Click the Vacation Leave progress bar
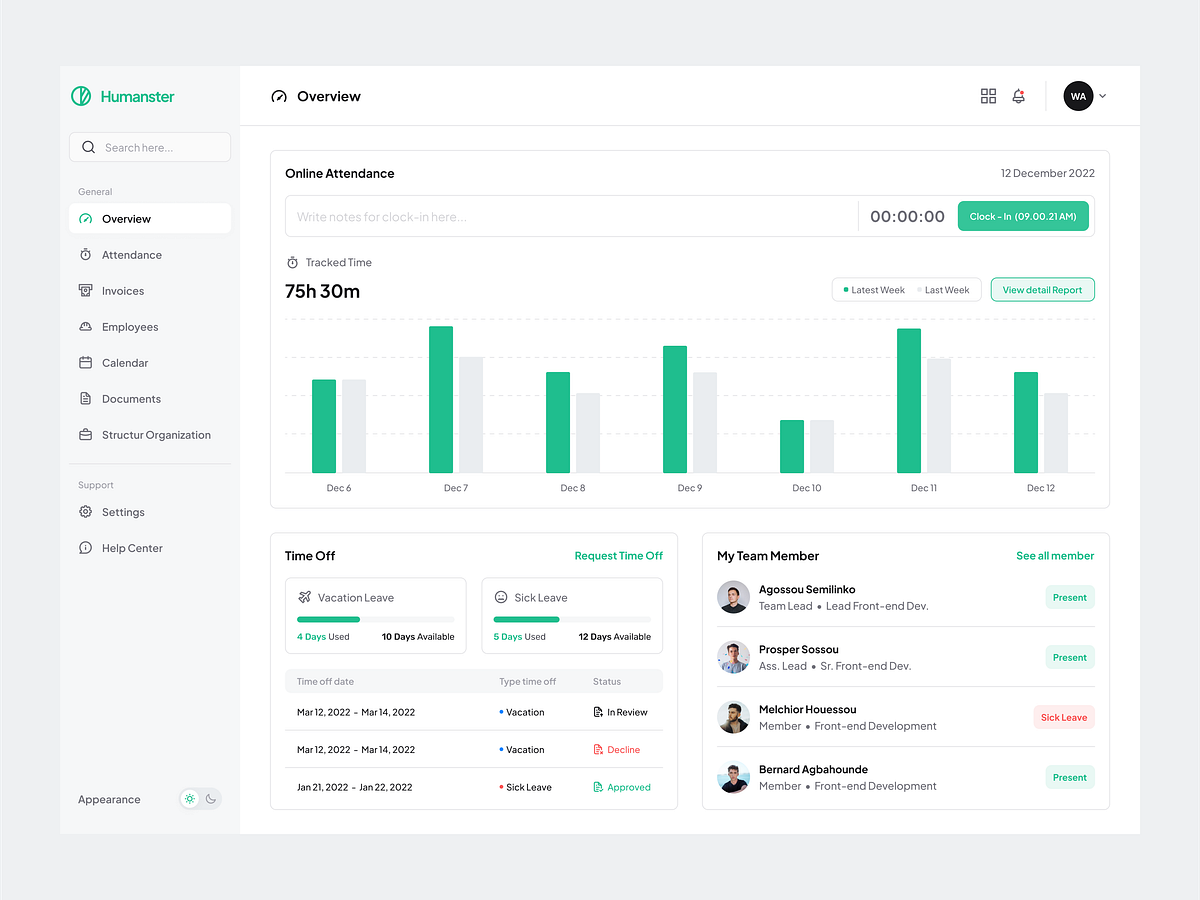 (376, 620)
